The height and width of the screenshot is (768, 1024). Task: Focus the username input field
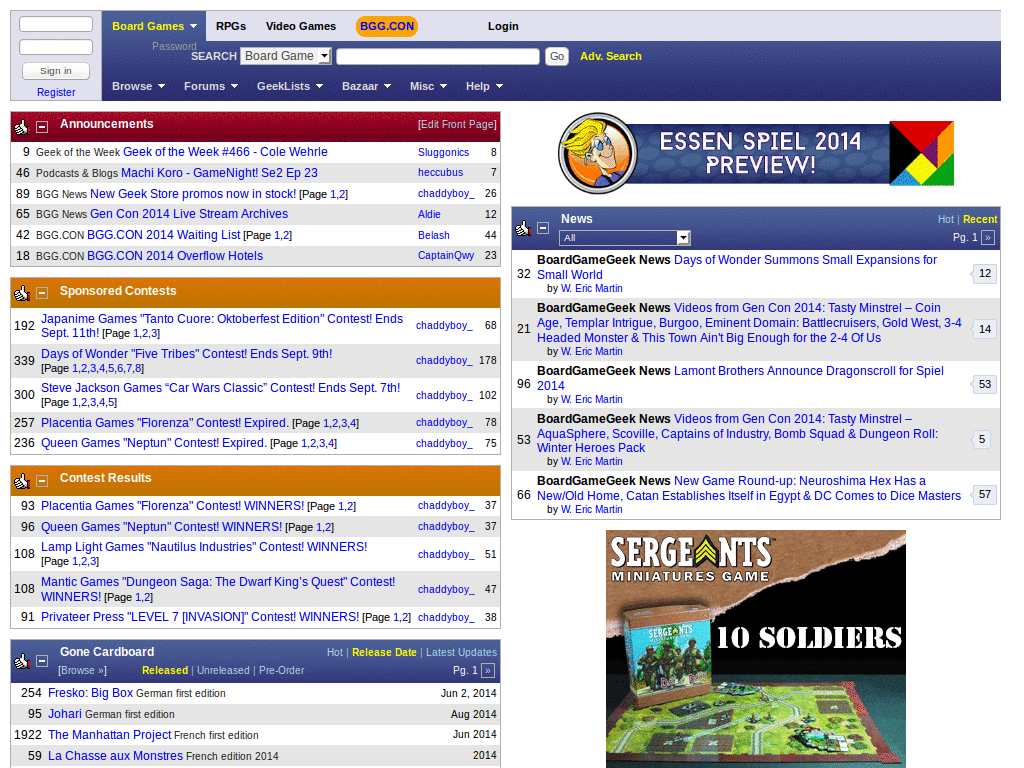coord(56,24)
